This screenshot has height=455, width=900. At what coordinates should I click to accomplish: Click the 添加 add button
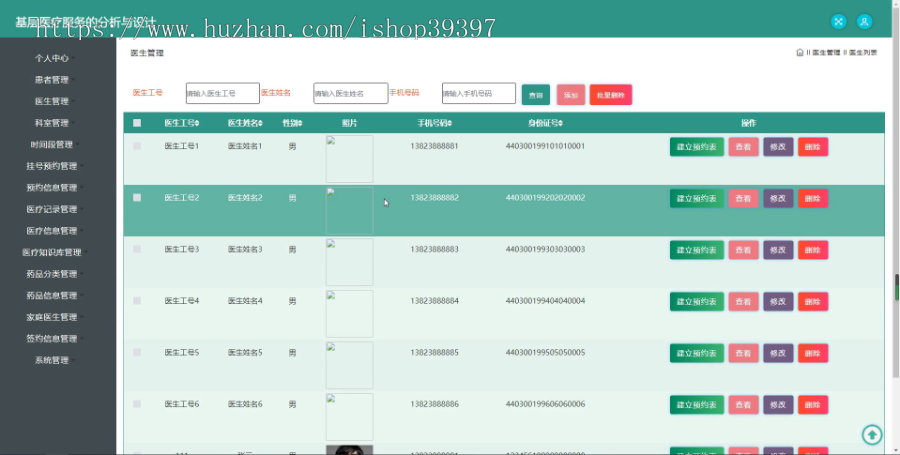(571, 95)
